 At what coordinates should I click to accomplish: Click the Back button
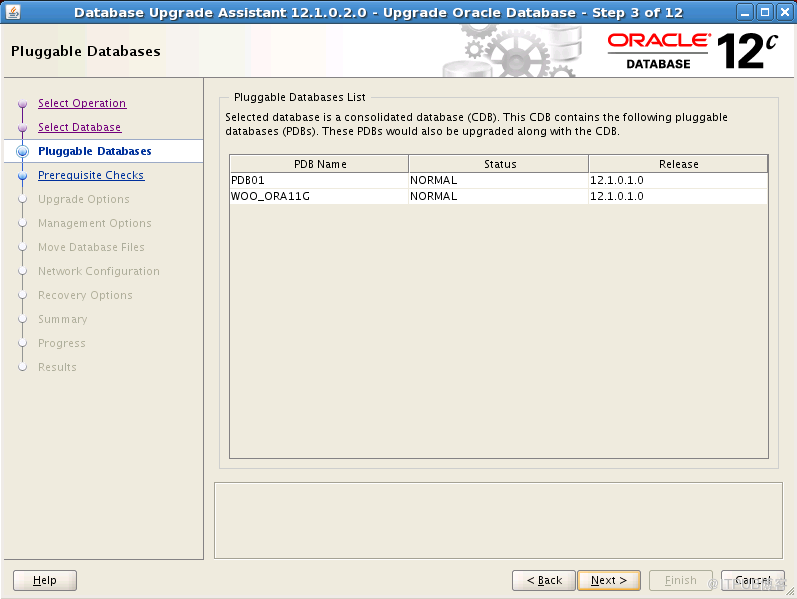point(544,580)
